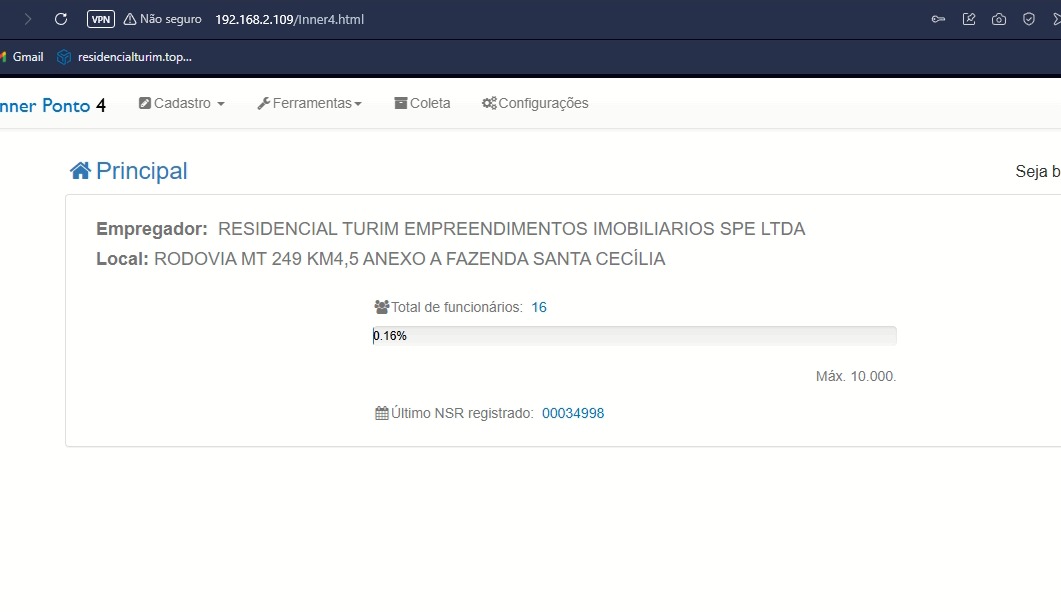Click the 0.16% capacity progress bar
Viewport: 1061px width, 612px height.
click(x=634, y=336)
